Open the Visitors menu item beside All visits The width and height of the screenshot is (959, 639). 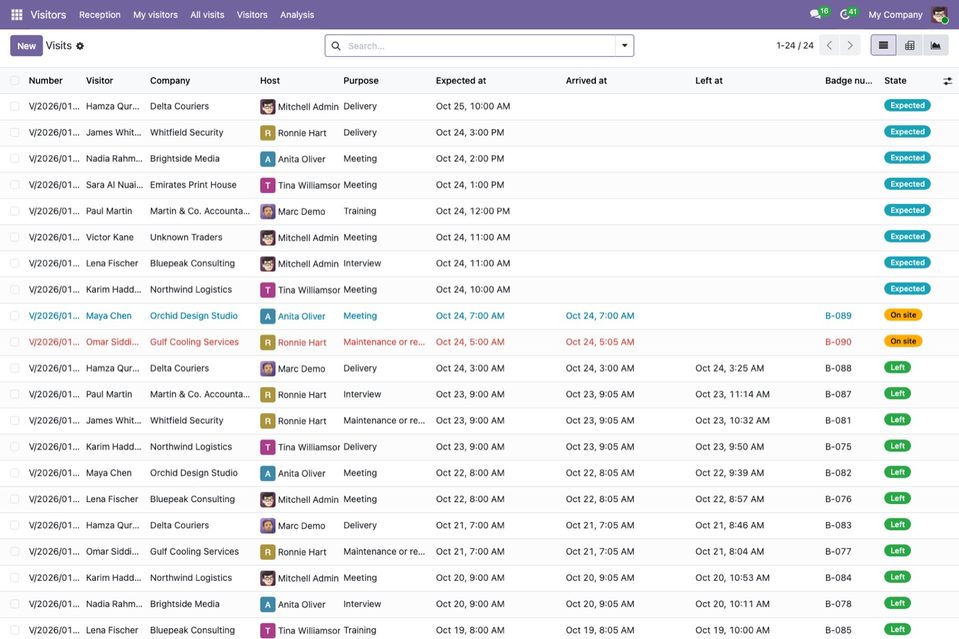(x=252, y=15)
